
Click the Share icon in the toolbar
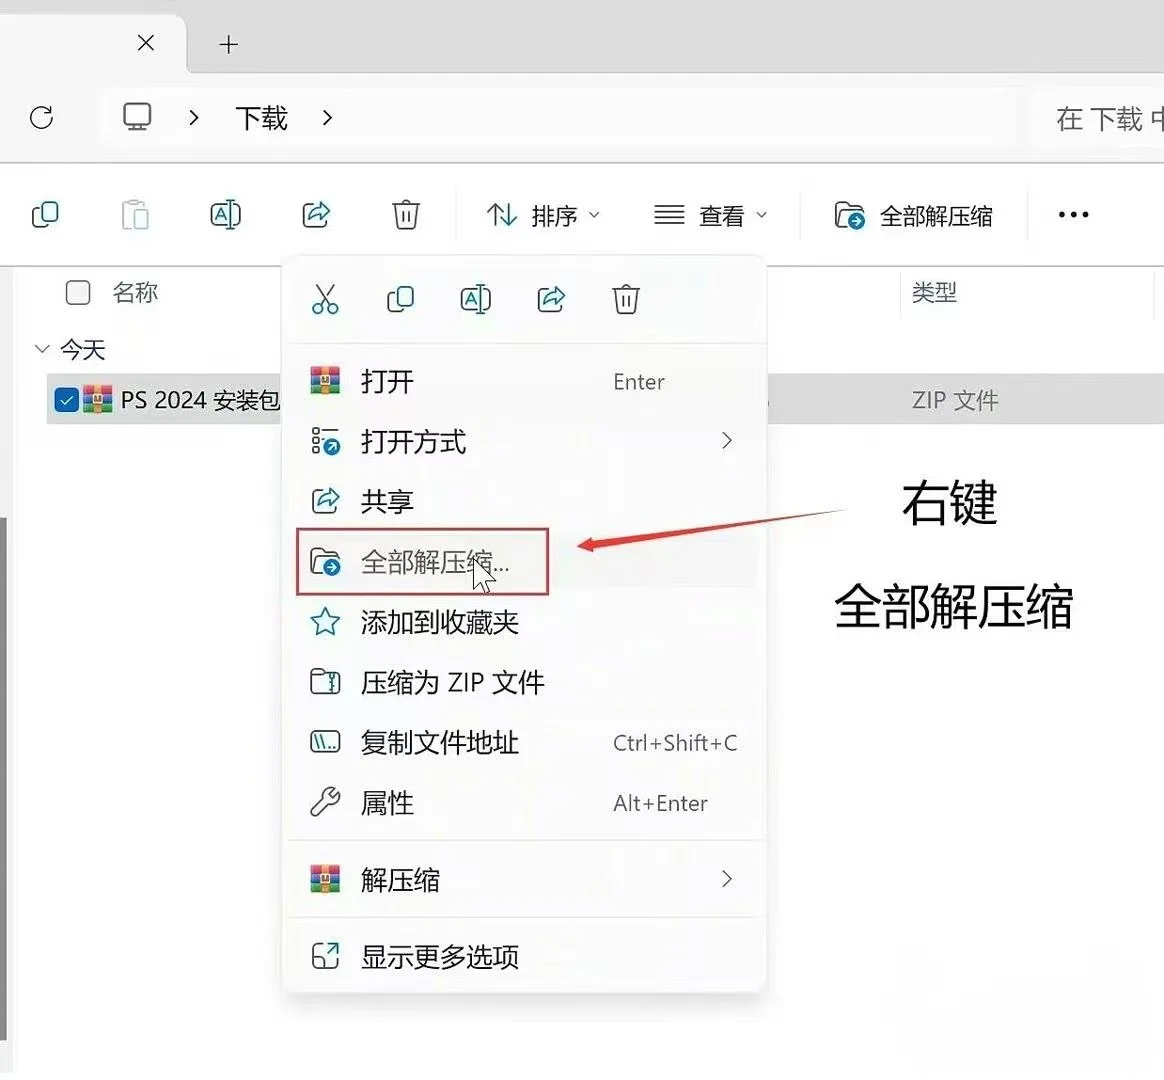pyautogui.click(x=315, y=214)
